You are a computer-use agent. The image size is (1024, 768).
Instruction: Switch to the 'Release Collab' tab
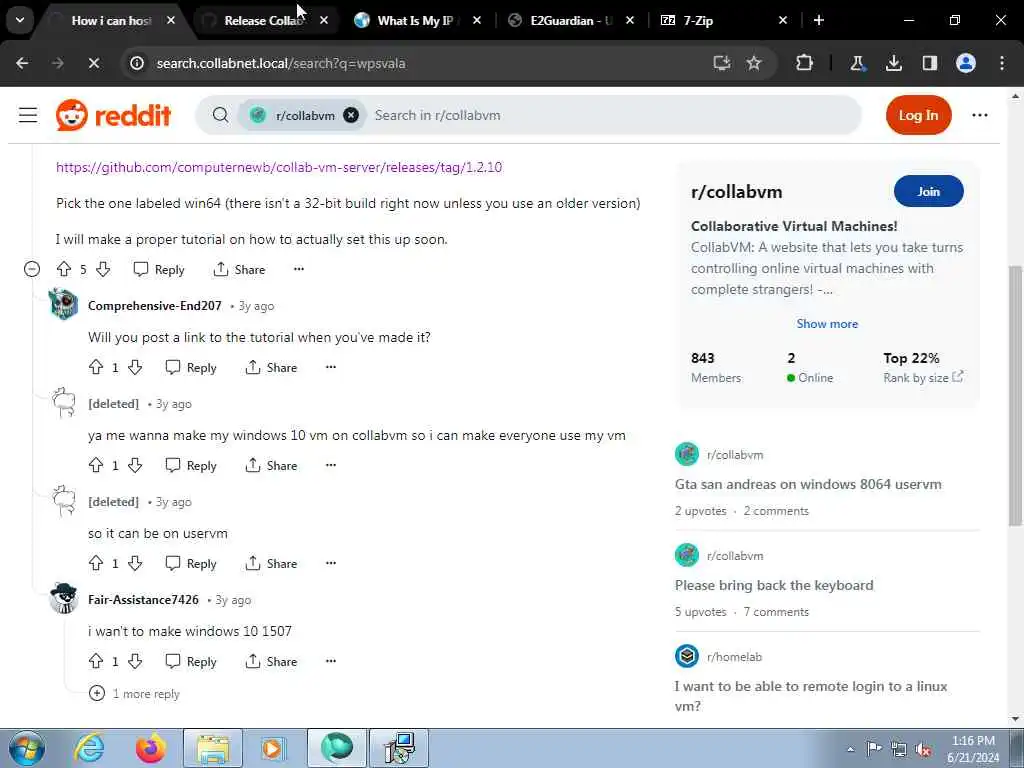pyautogui.click(x=263, y=21)
